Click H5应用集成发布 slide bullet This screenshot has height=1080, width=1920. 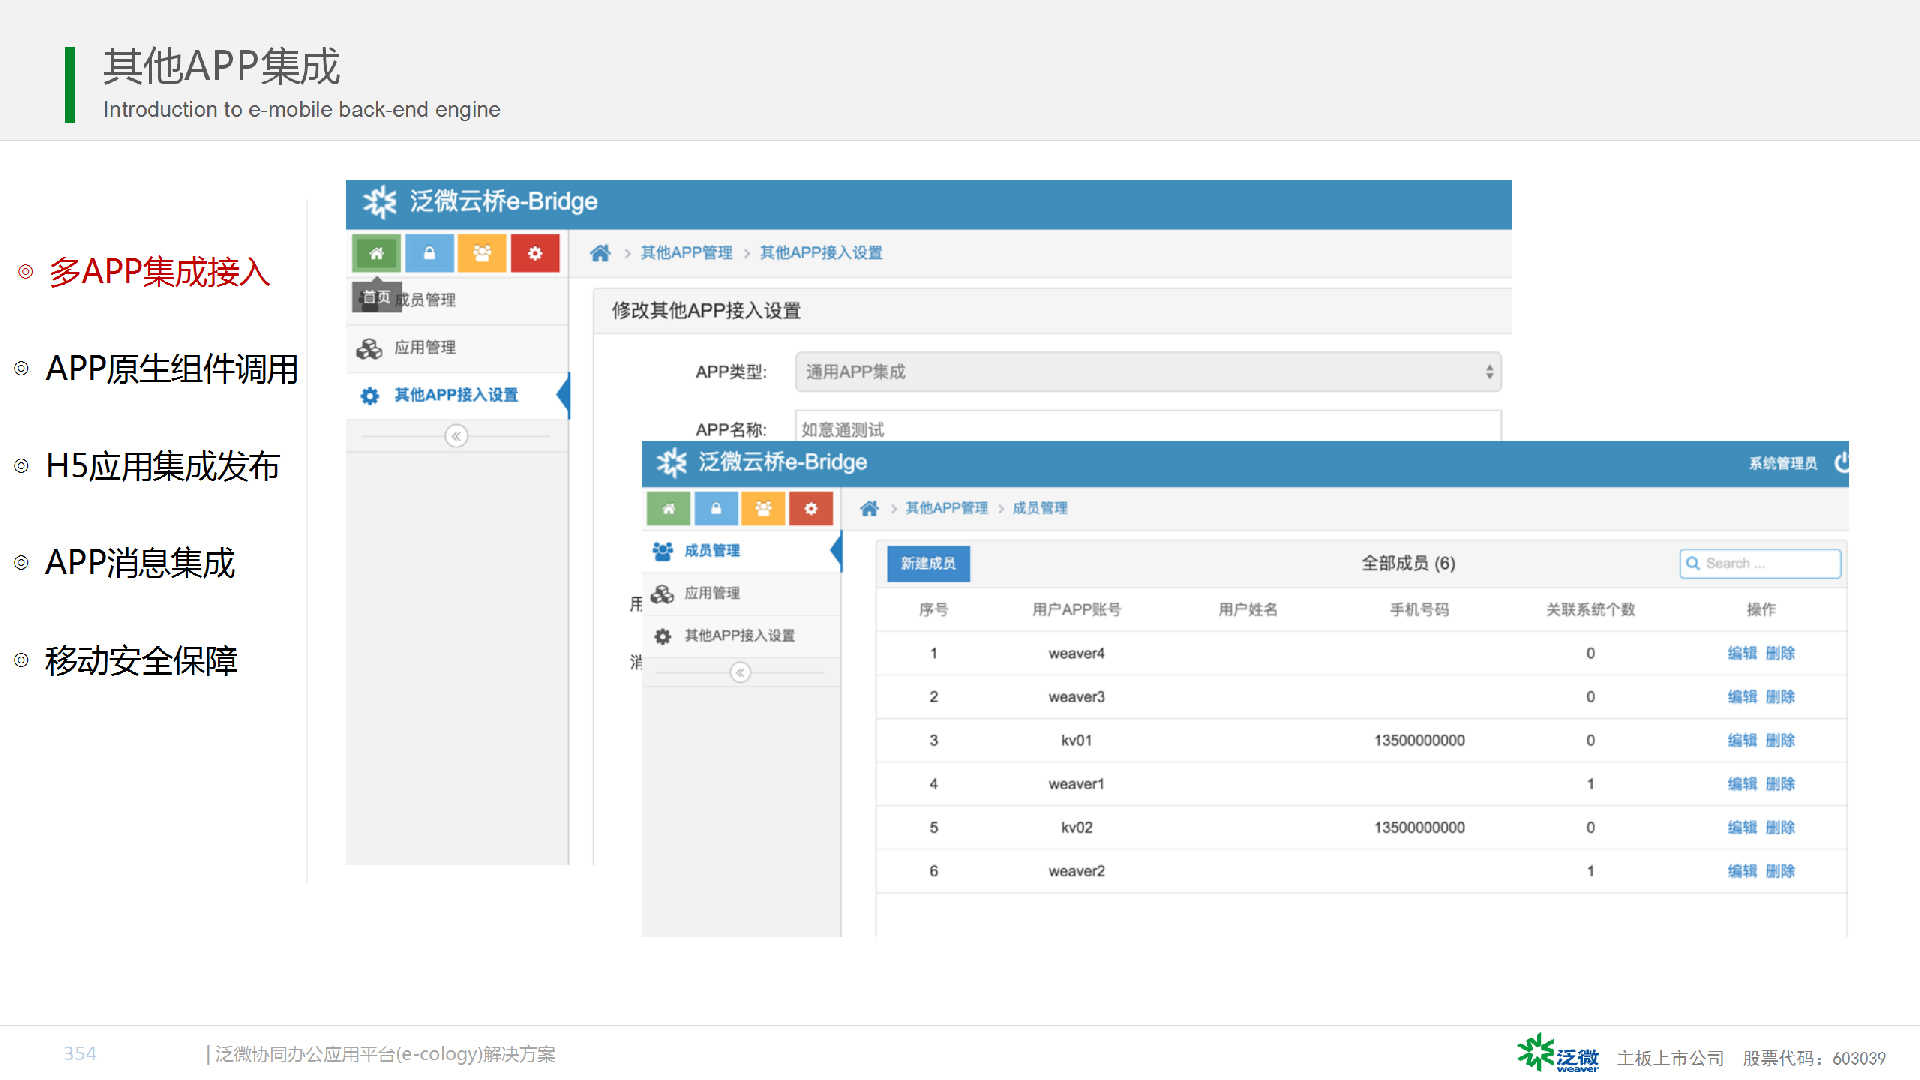(163, 466)
